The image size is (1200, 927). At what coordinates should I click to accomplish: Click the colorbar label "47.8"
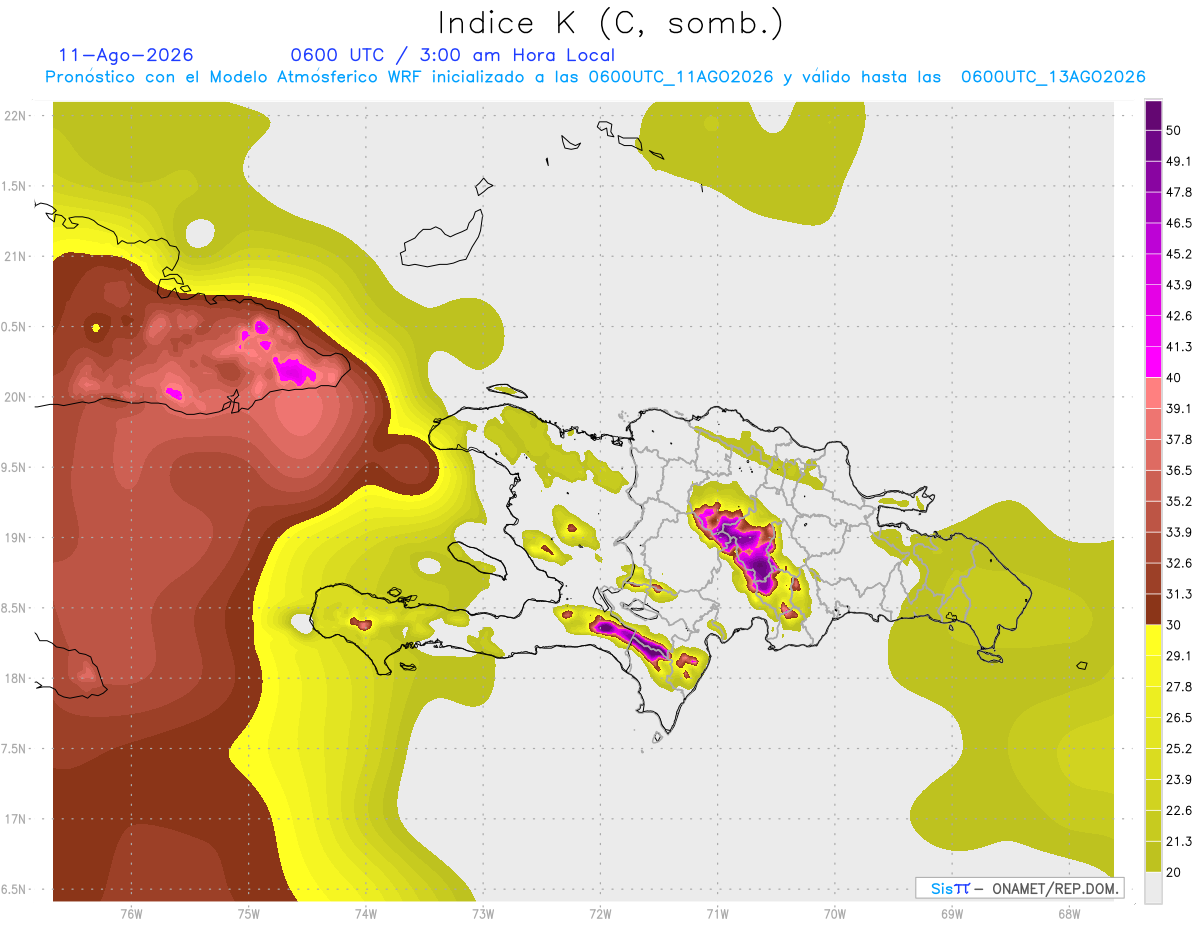coord(1179,192)
